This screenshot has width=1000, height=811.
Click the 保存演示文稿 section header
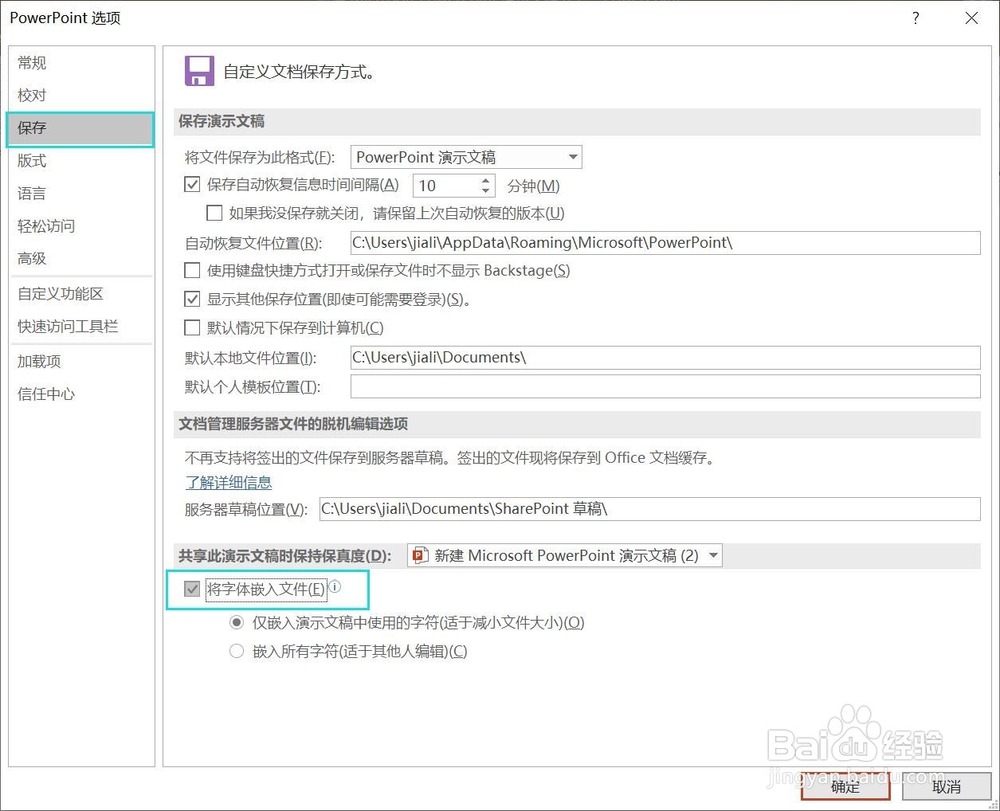coord(221,121)
